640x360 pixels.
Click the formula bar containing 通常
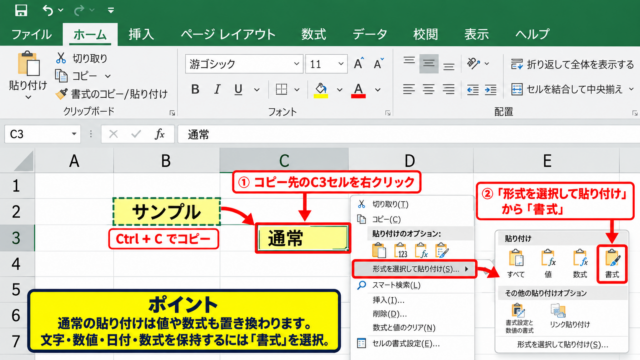pos(409,134)
